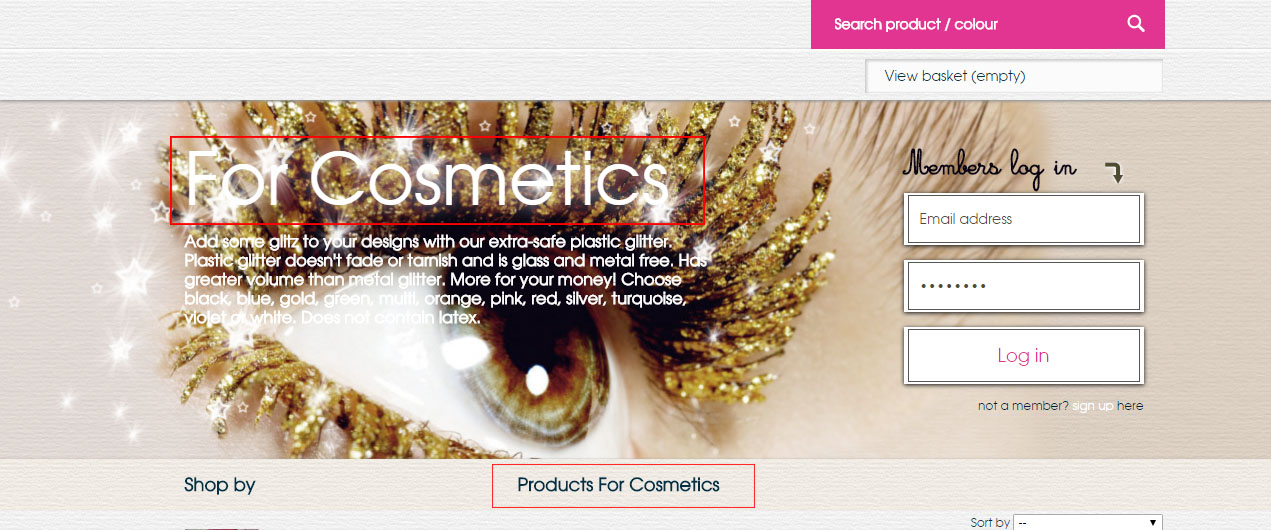1271x530 pixels.
Task: Open View basket (empty)
Action: (x=1014, y=76)
